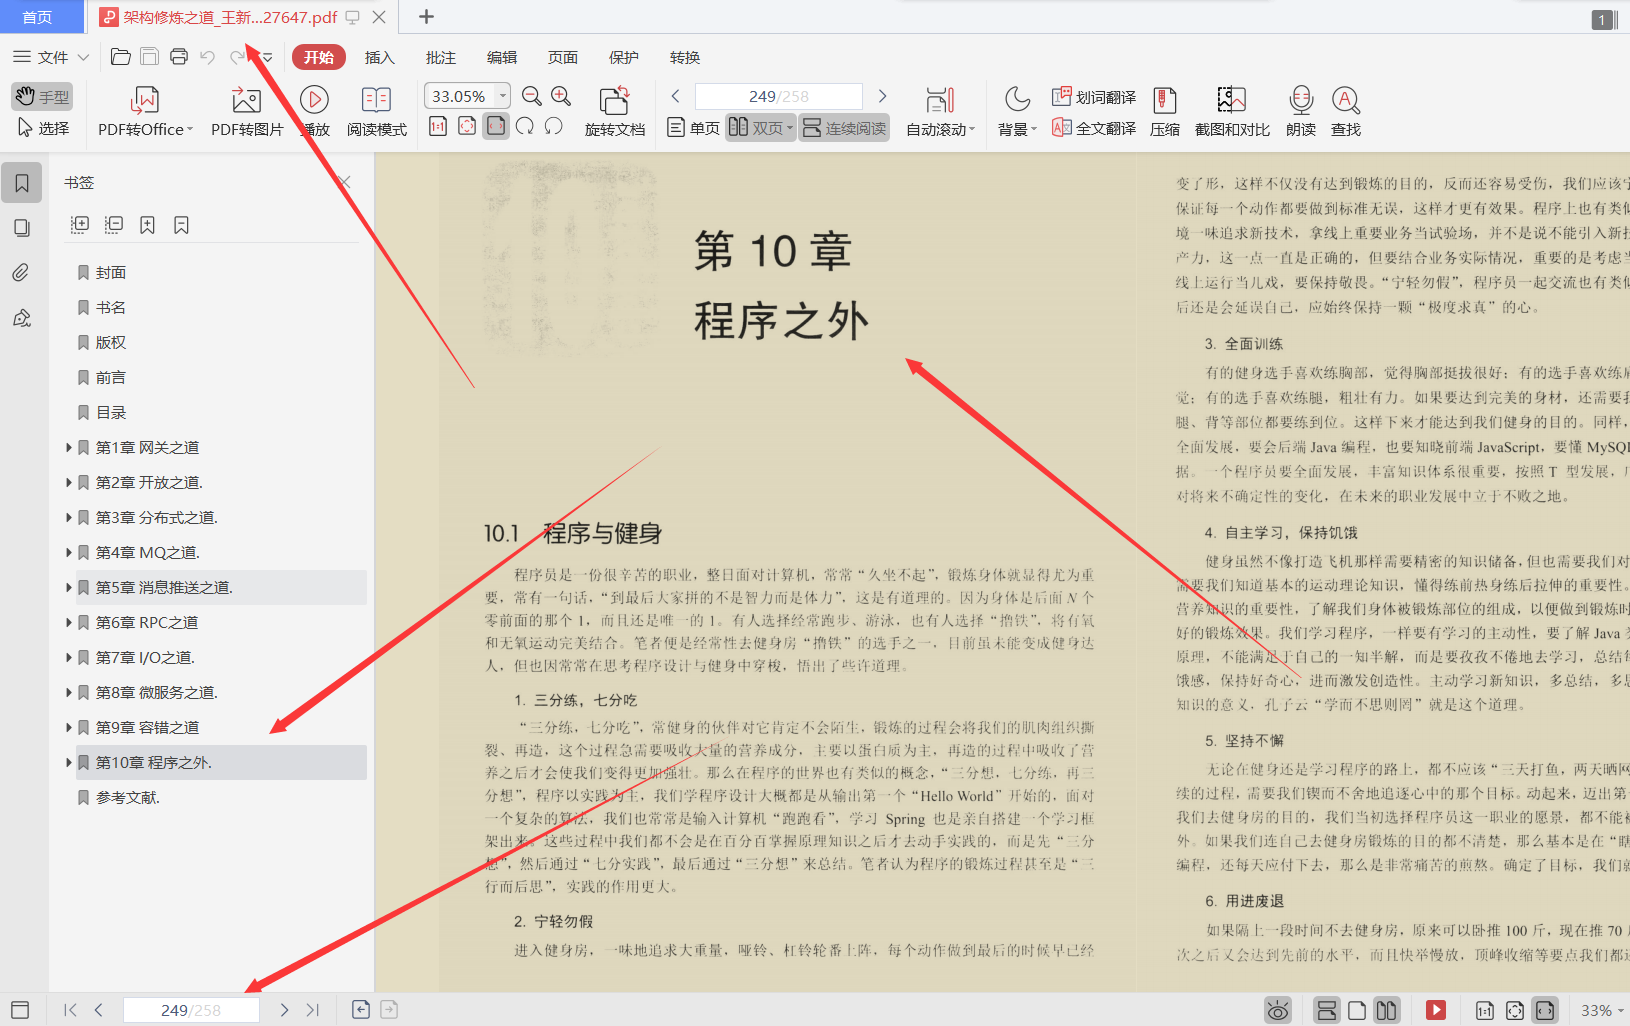Screen dimensions: 1630x1026
Task: Toggle the 手型 hand tool
Action: click(x=42, y=96)
